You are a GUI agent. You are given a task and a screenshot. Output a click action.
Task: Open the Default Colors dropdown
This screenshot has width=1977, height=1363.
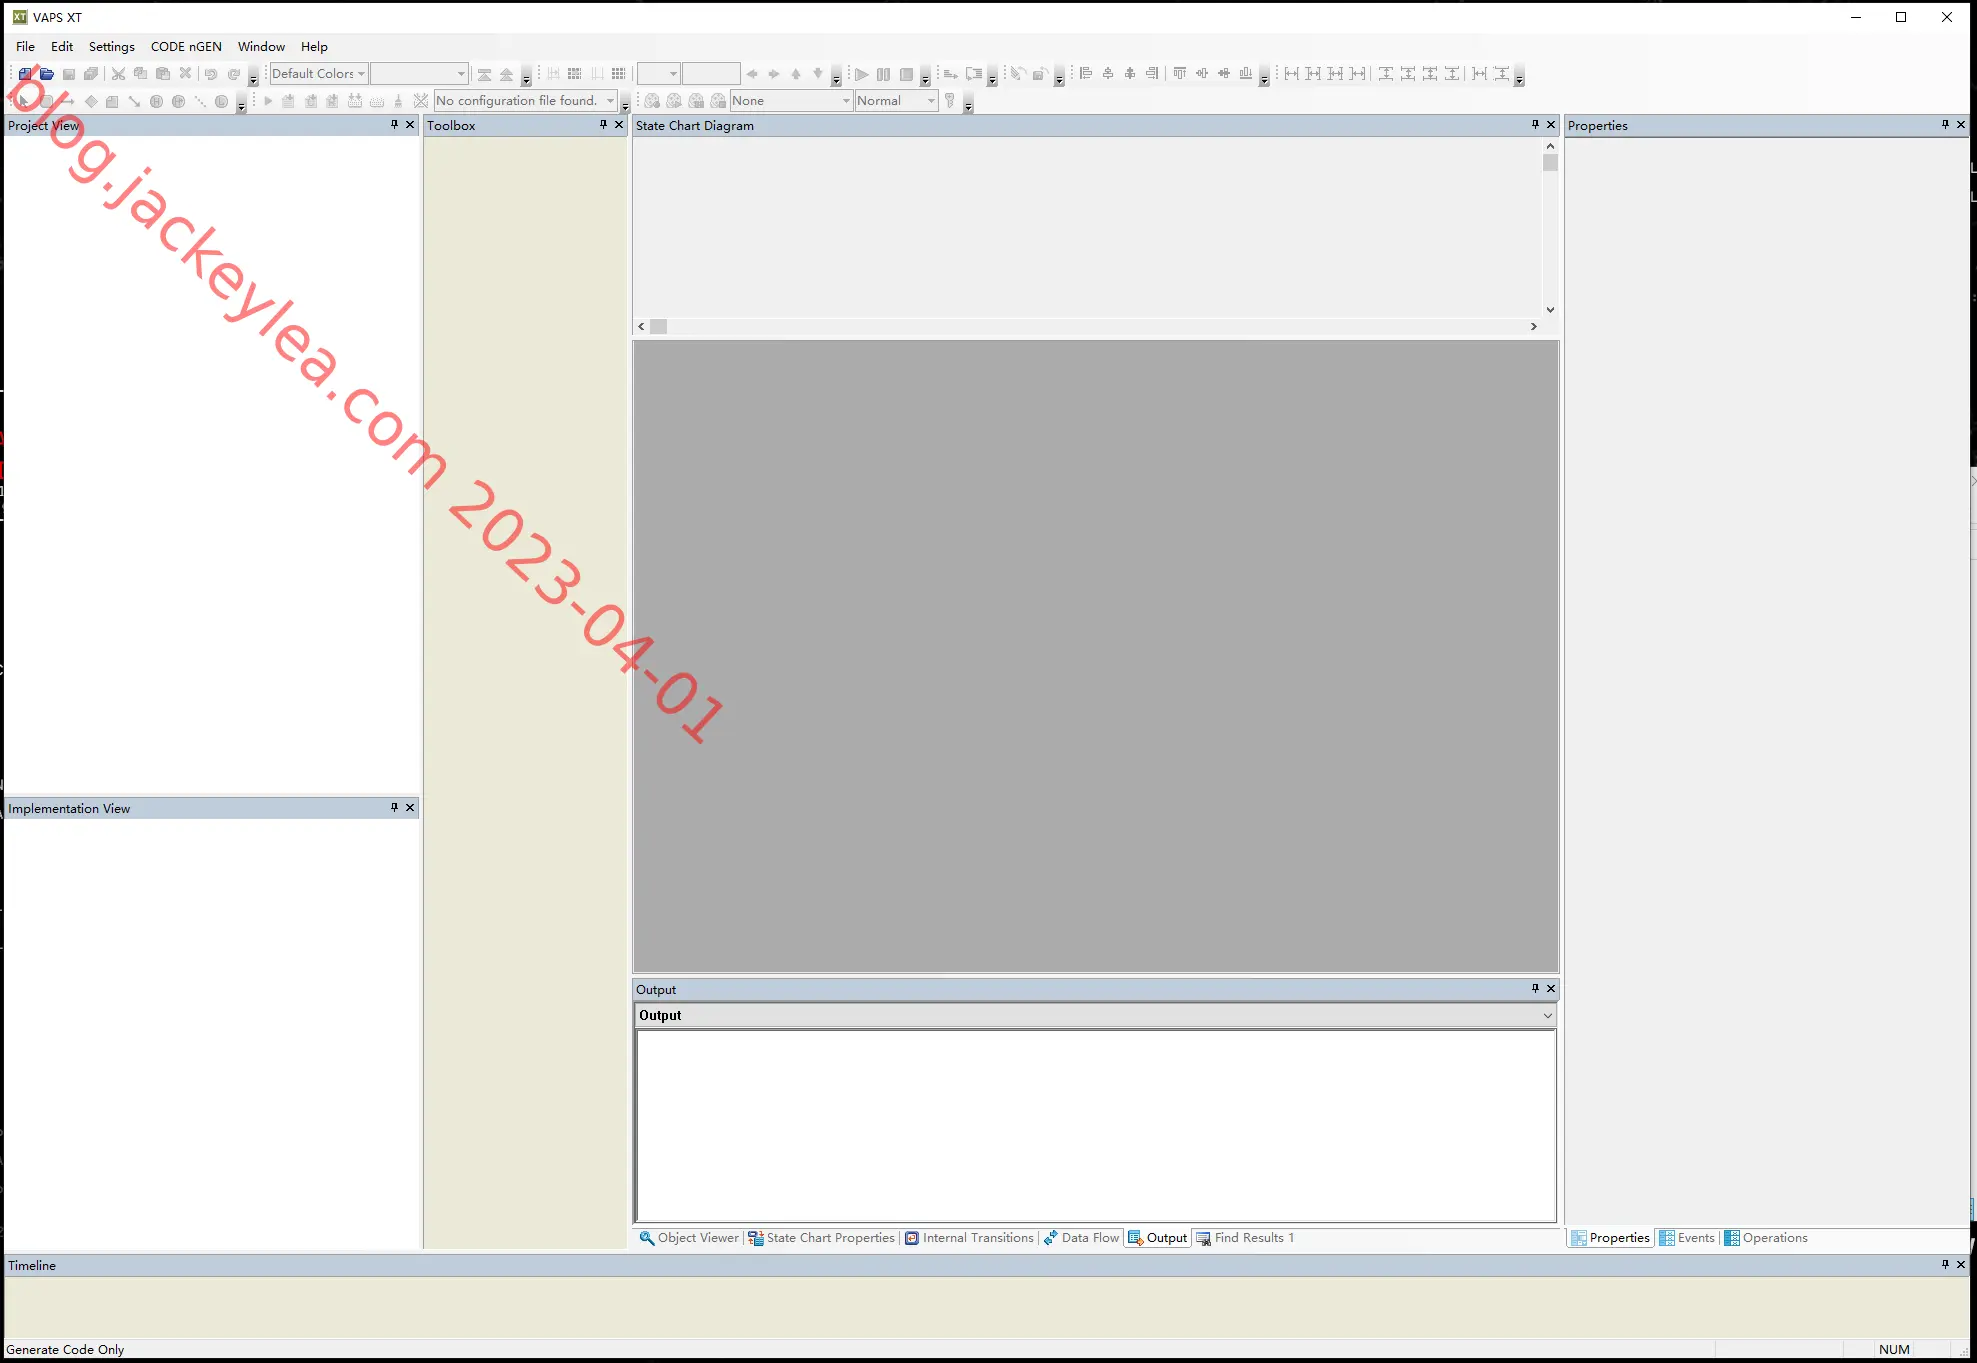319,74
